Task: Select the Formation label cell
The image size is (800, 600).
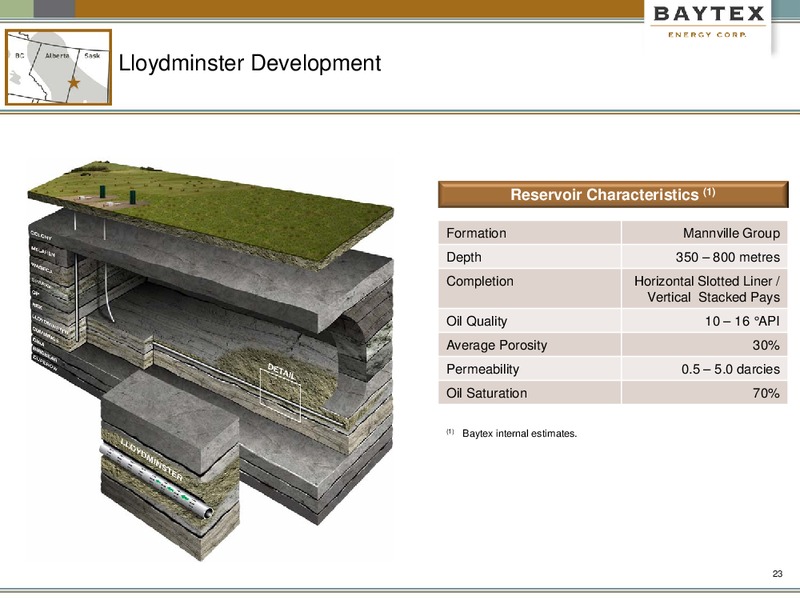Action: click(x=530, y=233)
